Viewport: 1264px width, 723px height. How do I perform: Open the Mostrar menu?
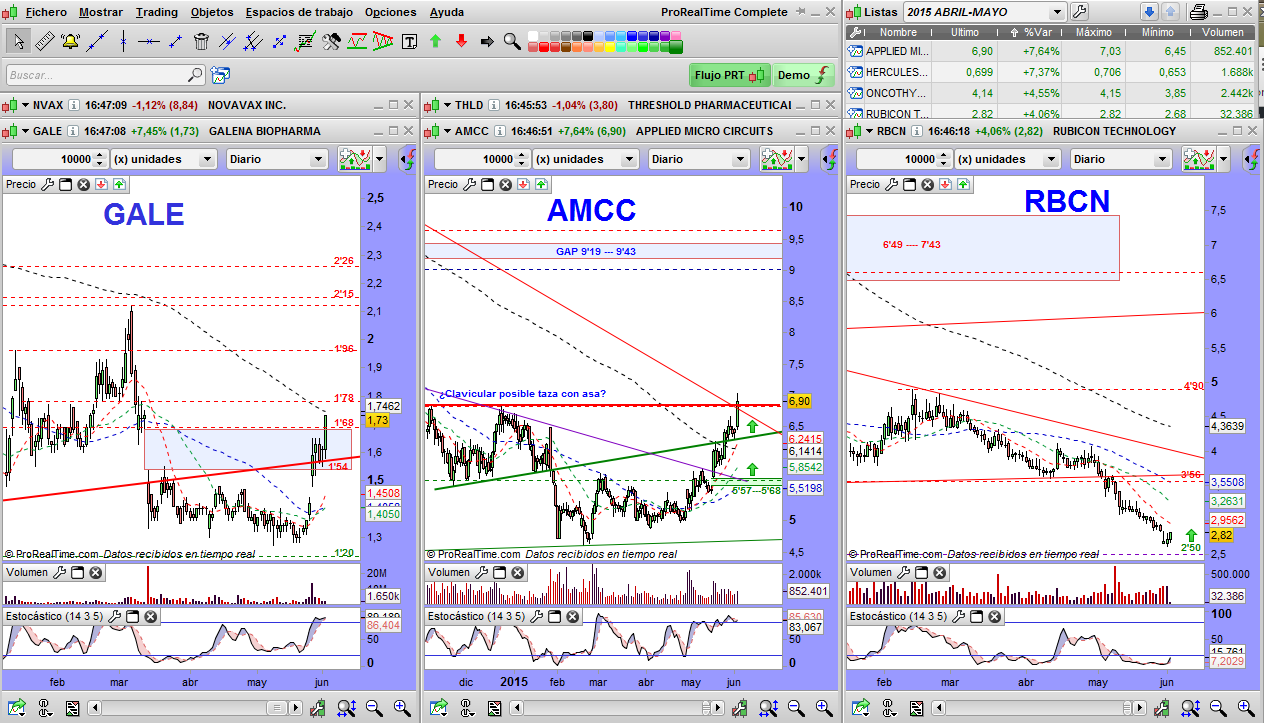click(x=100, y=12)
